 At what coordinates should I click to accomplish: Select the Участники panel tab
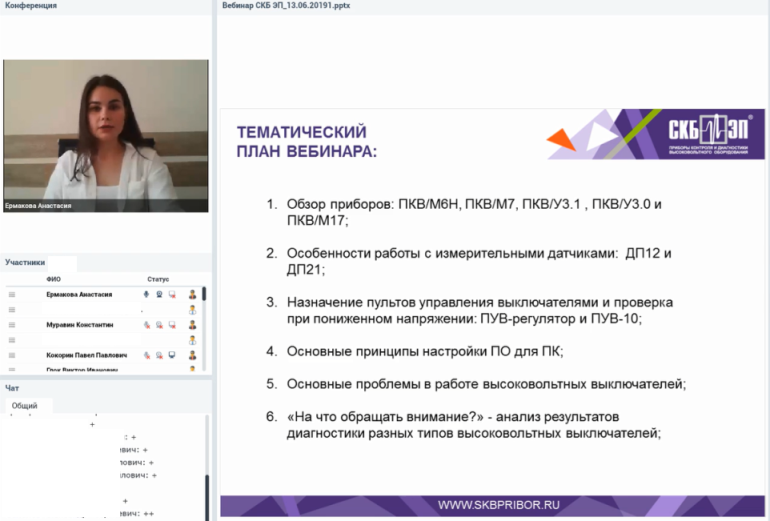25,262
